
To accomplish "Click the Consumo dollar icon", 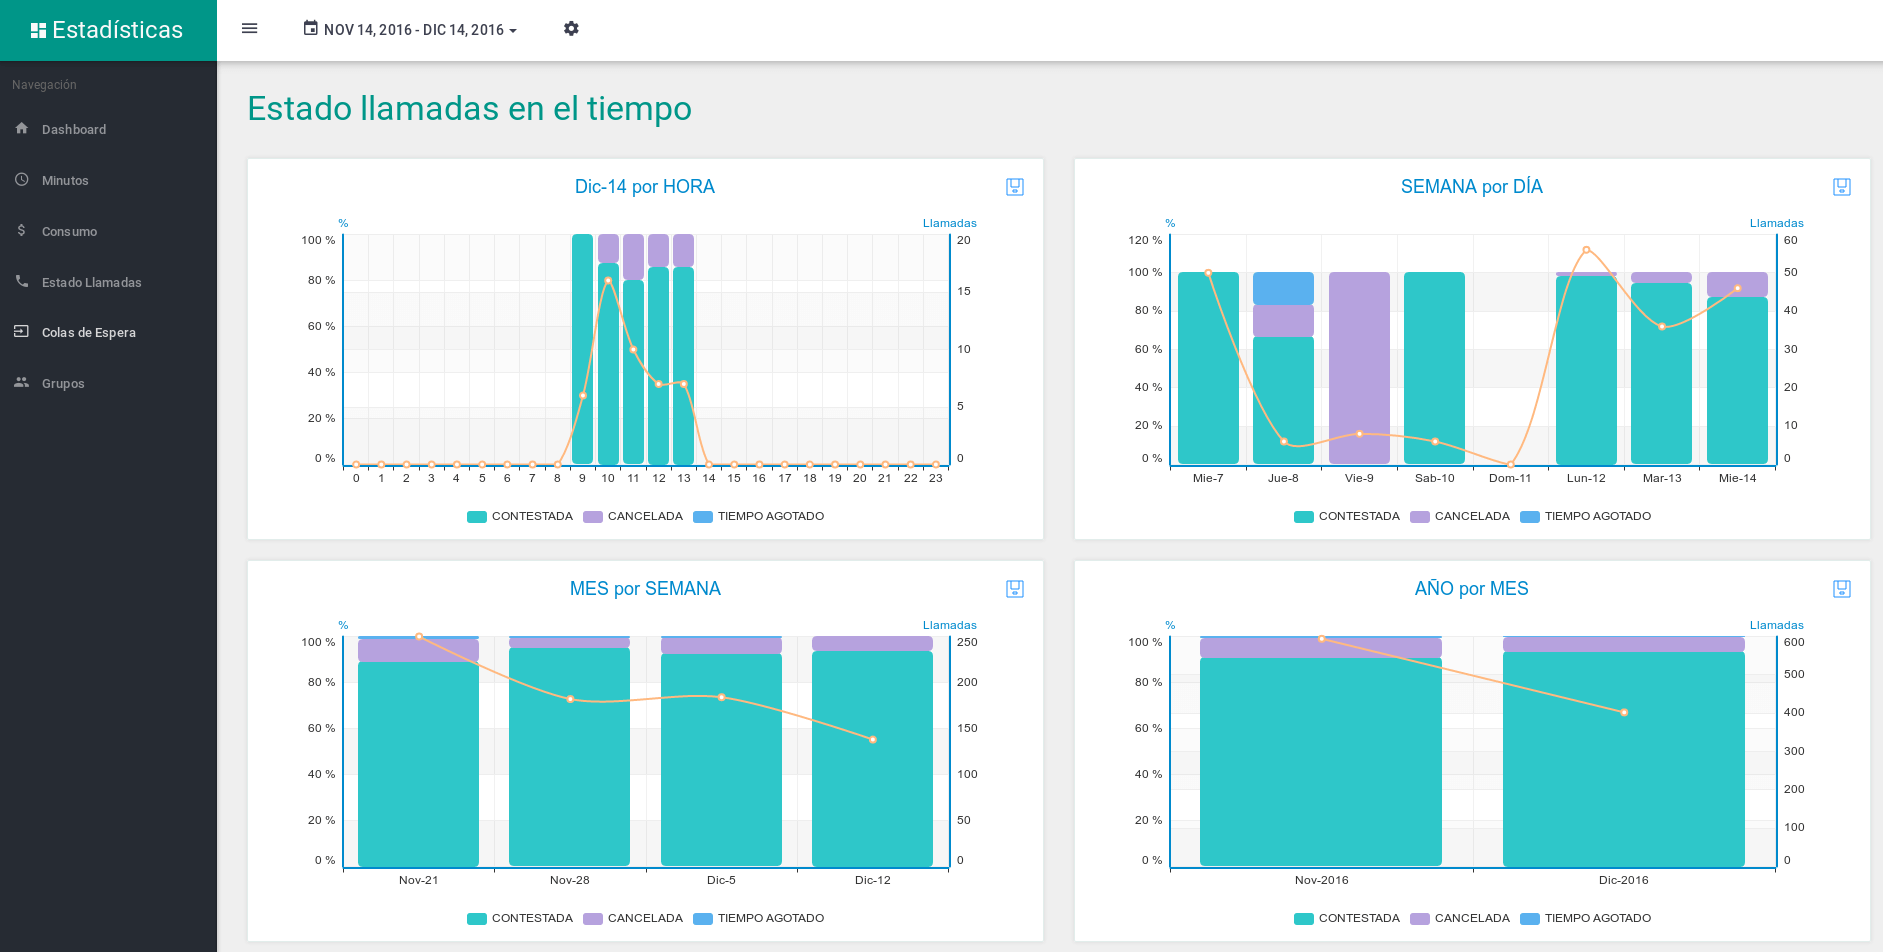I will click(x=22, y=230).
